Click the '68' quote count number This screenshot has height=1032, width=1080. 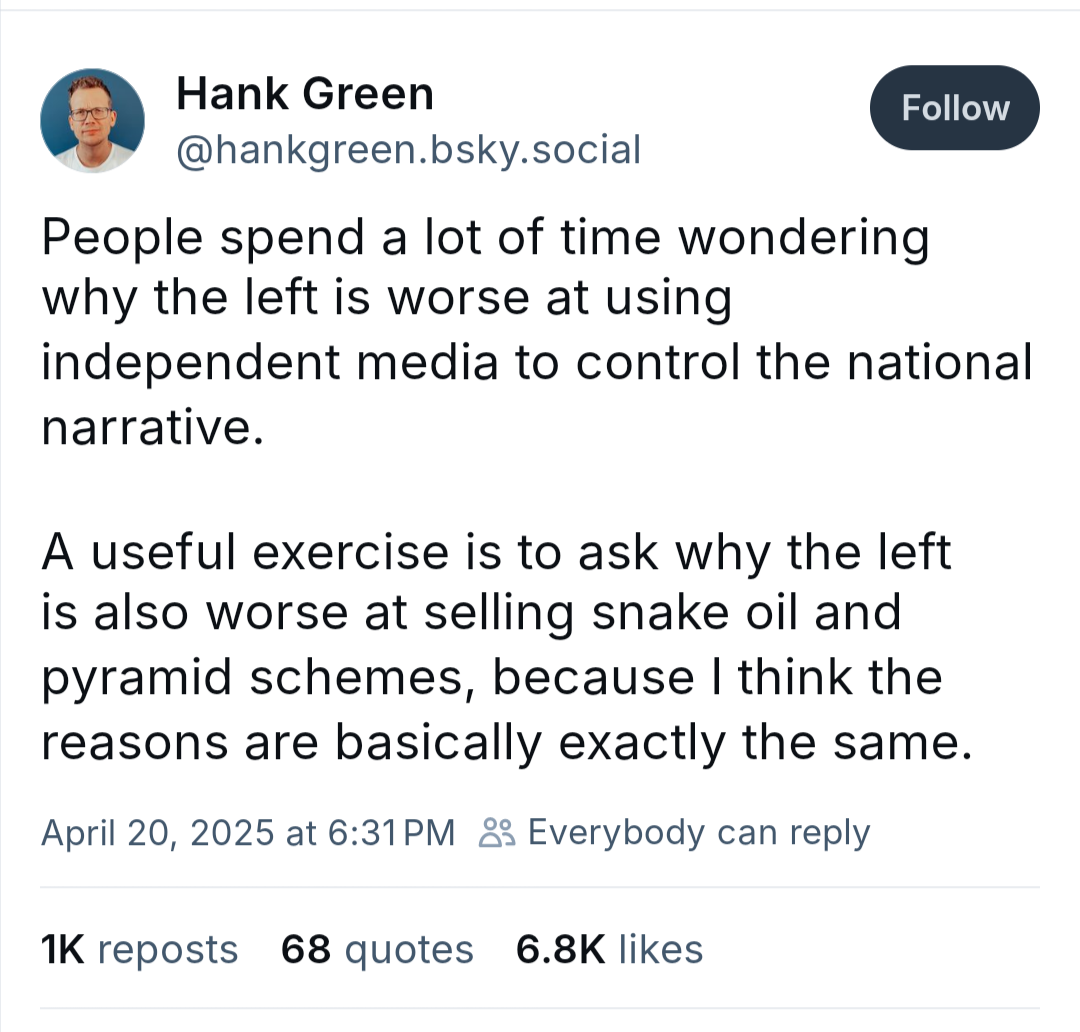tap(306, 949)
